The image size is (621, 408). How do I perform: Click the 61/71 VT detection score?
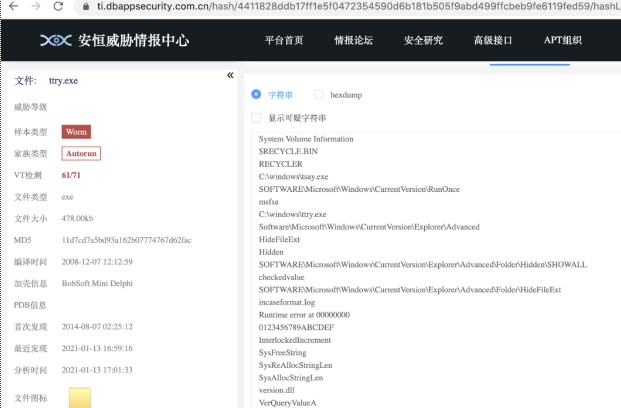pos(72,175)
